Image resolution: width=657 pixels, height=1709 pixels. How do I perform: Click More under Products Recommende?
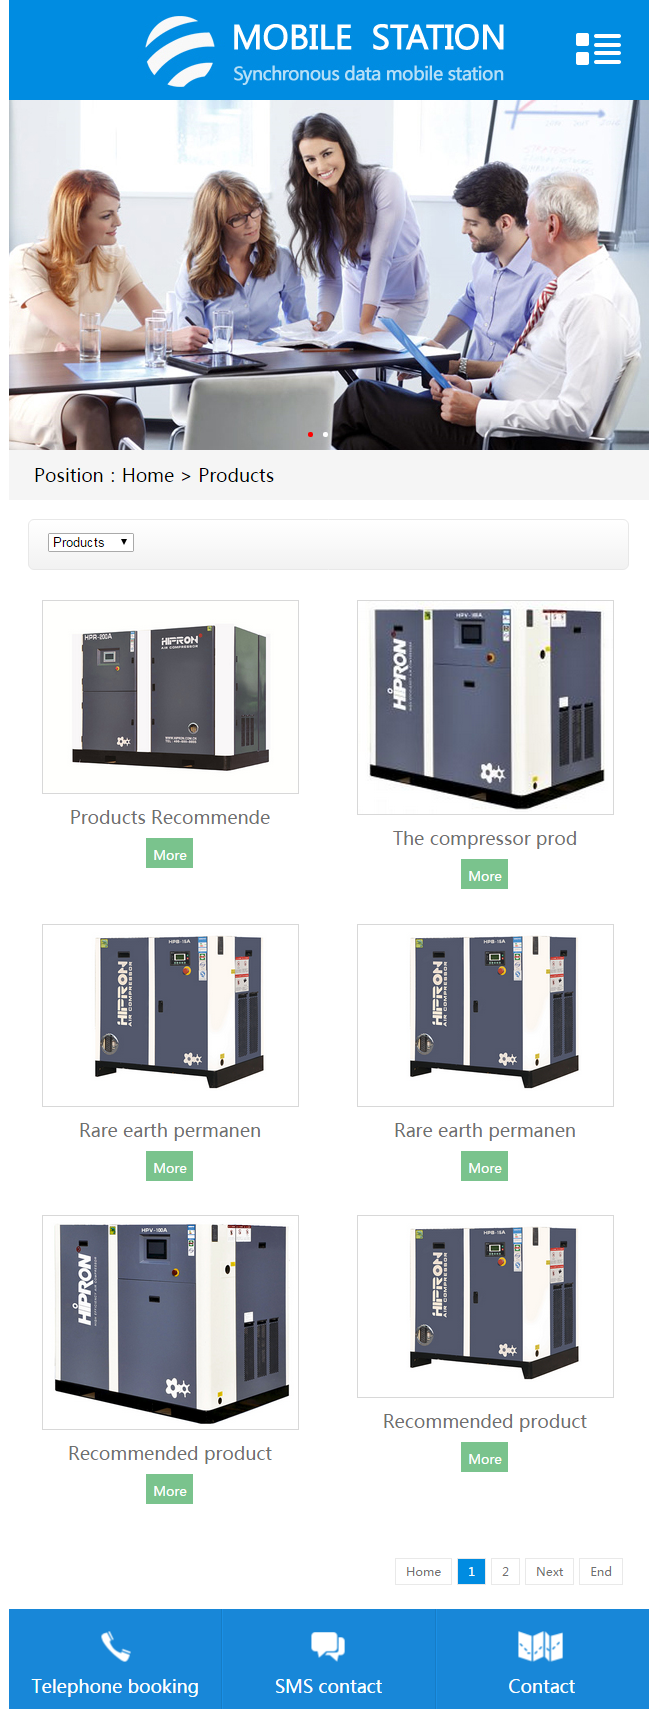(170, 854)
